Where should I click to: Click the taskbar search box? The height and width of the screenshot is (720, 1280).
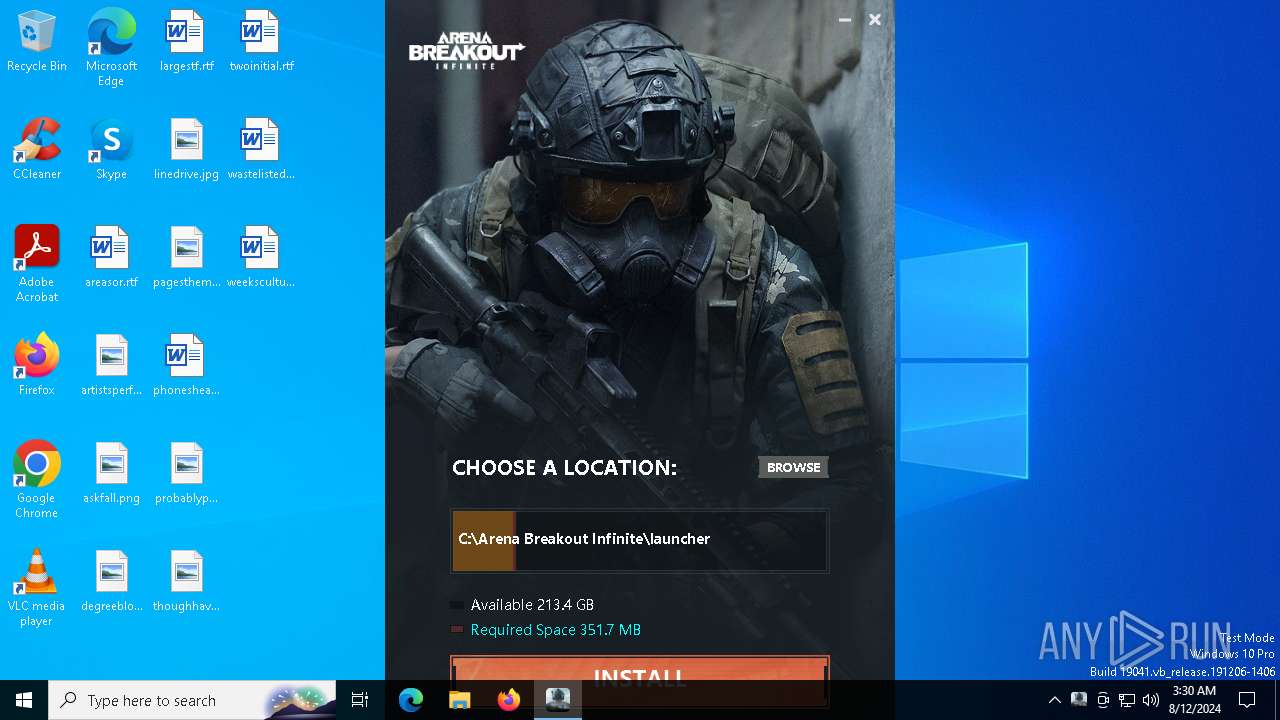pyautogui.click(x=192, y=700)
